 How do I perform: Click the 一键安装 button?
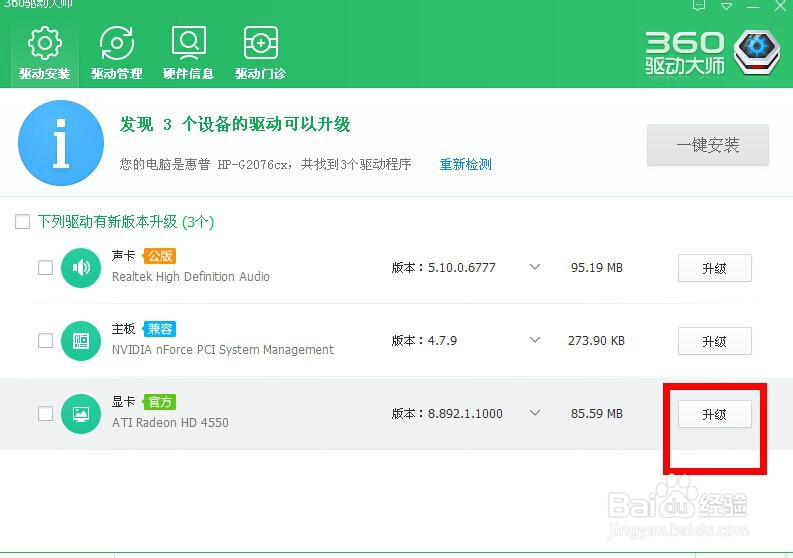(708, 145)
